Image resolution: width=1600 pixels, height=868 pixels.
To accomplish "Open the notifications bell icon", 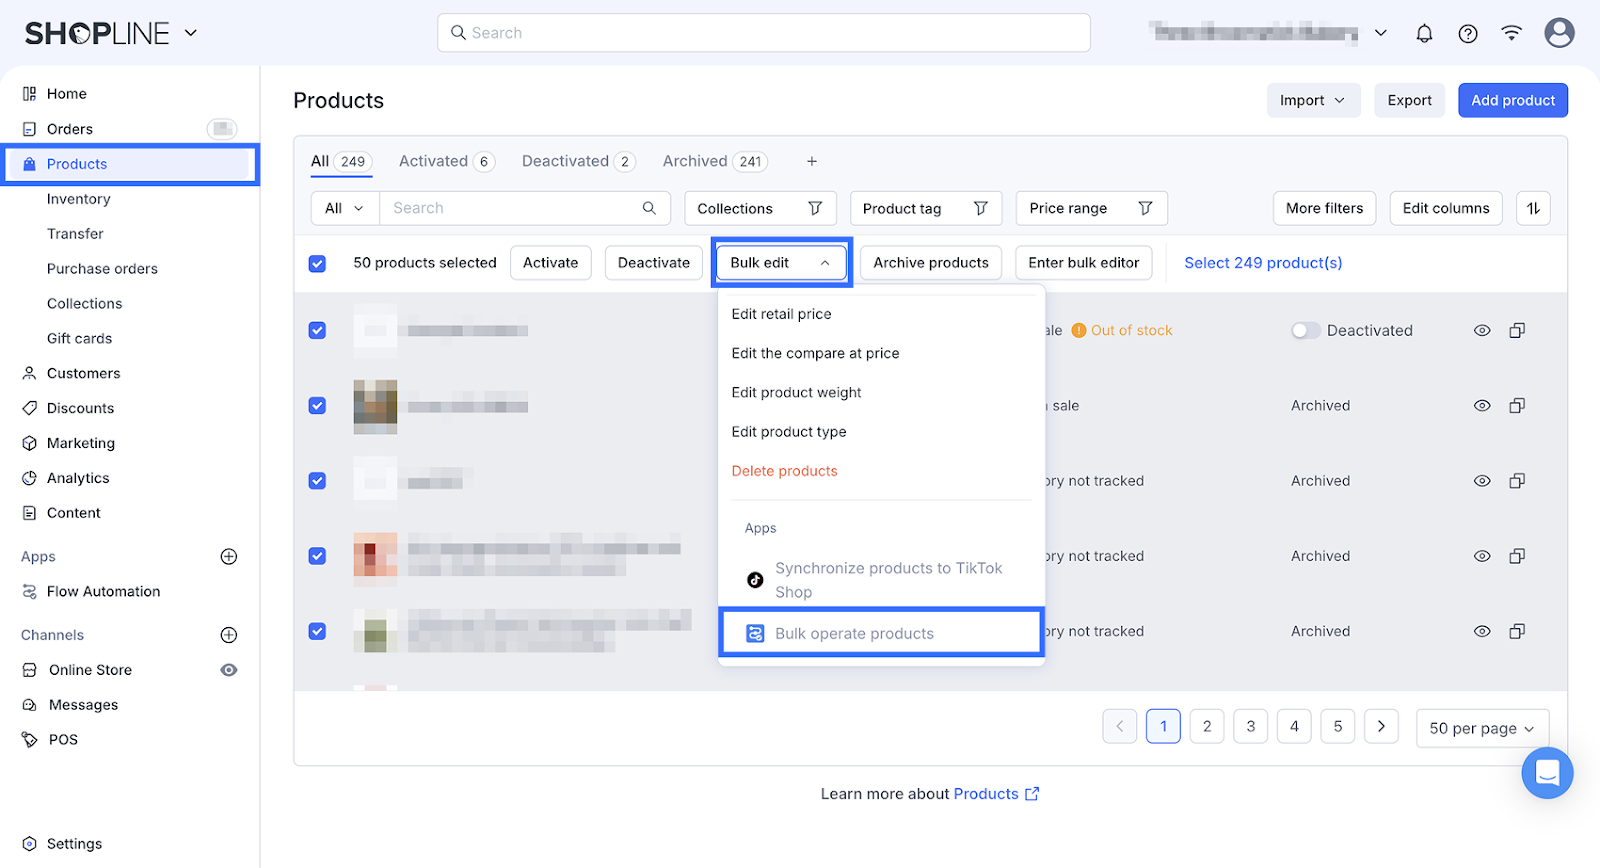I will pyautogui.click(x=1424, y=33).
